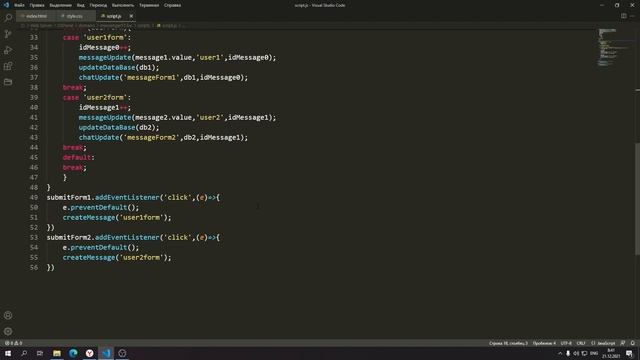
Task: Open the Extensions view
Action: pyautogui.click(x=8, y=66)
